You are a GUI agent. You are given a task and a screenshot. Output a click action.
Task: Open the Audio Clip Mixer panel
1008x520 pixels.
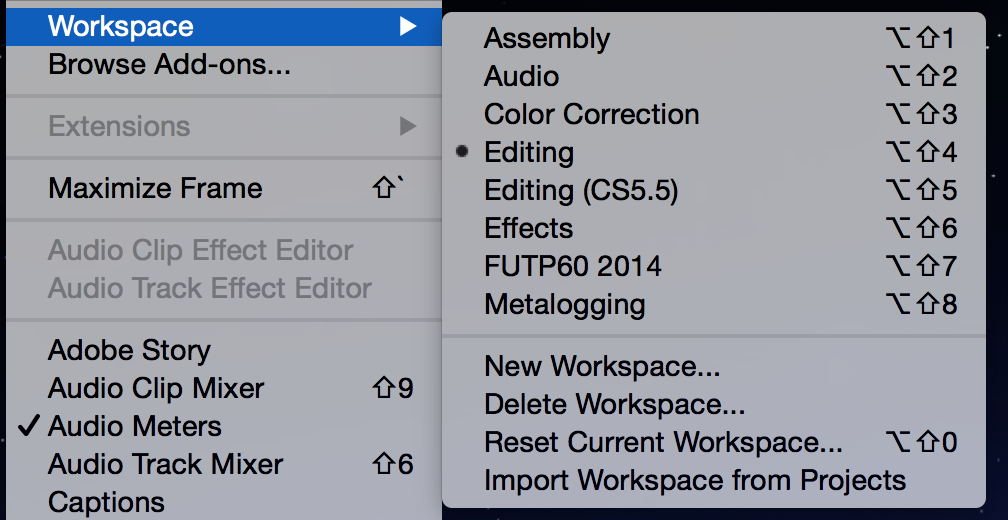(x=224, y=388)
